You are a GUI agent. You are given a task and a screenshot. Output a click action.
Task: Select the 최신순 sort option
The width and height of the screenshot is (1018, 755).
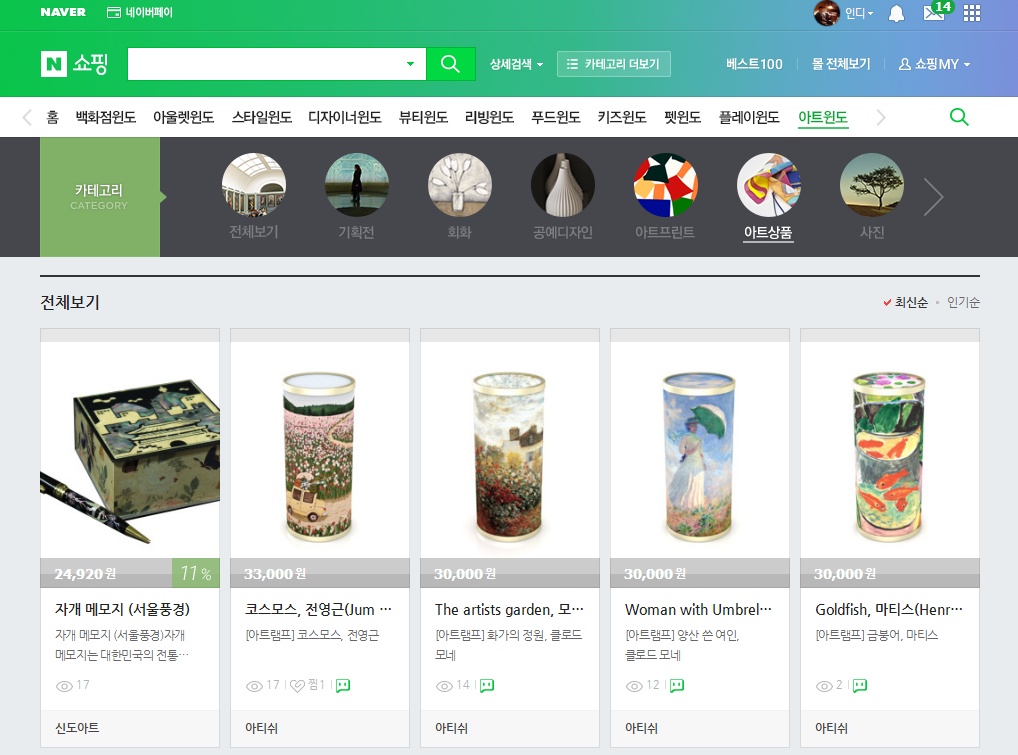(x=910, y=302)
